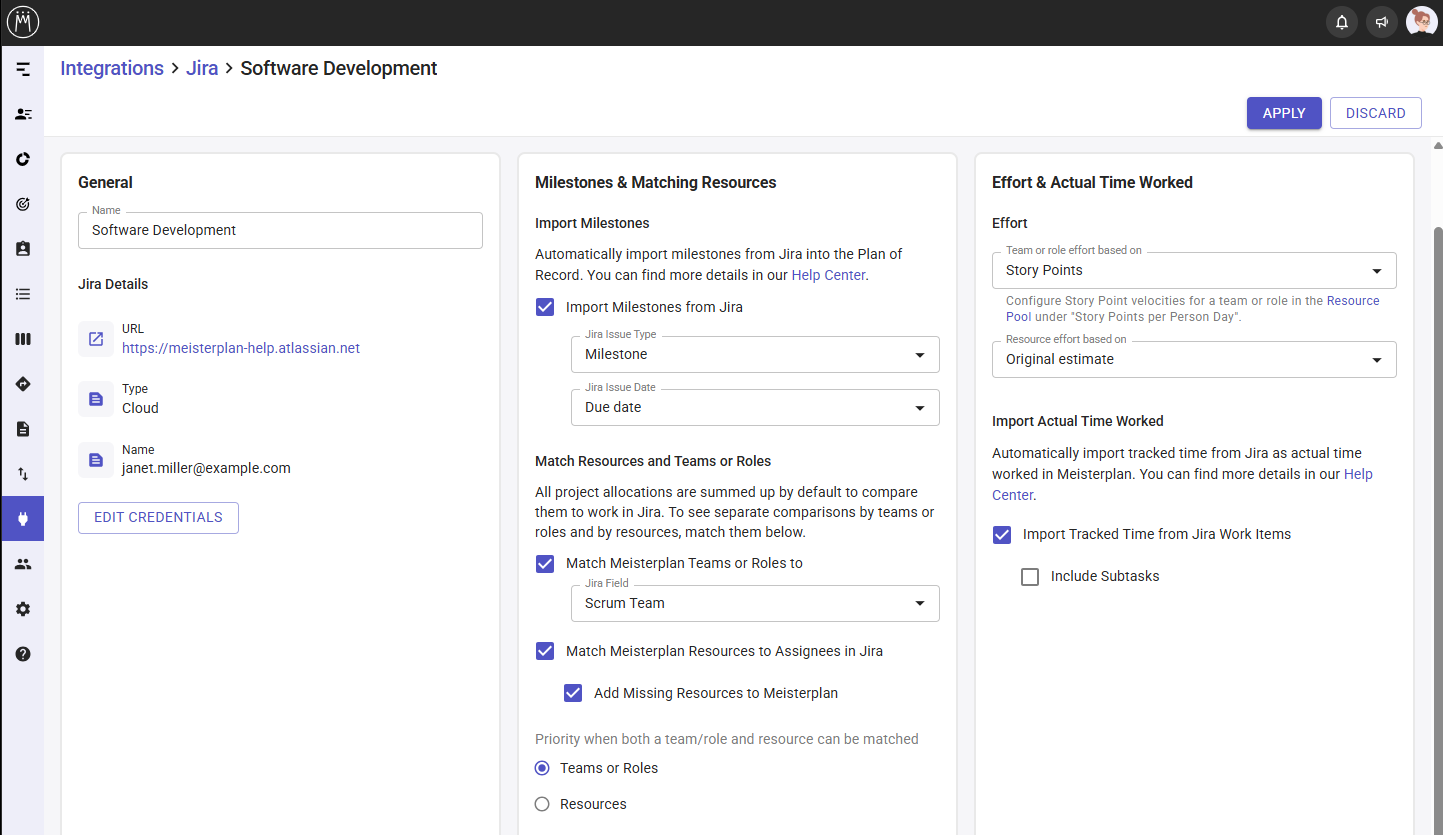
Task: Click Effort & Actual Time Worked heading
Action: tap(1092, 182)
